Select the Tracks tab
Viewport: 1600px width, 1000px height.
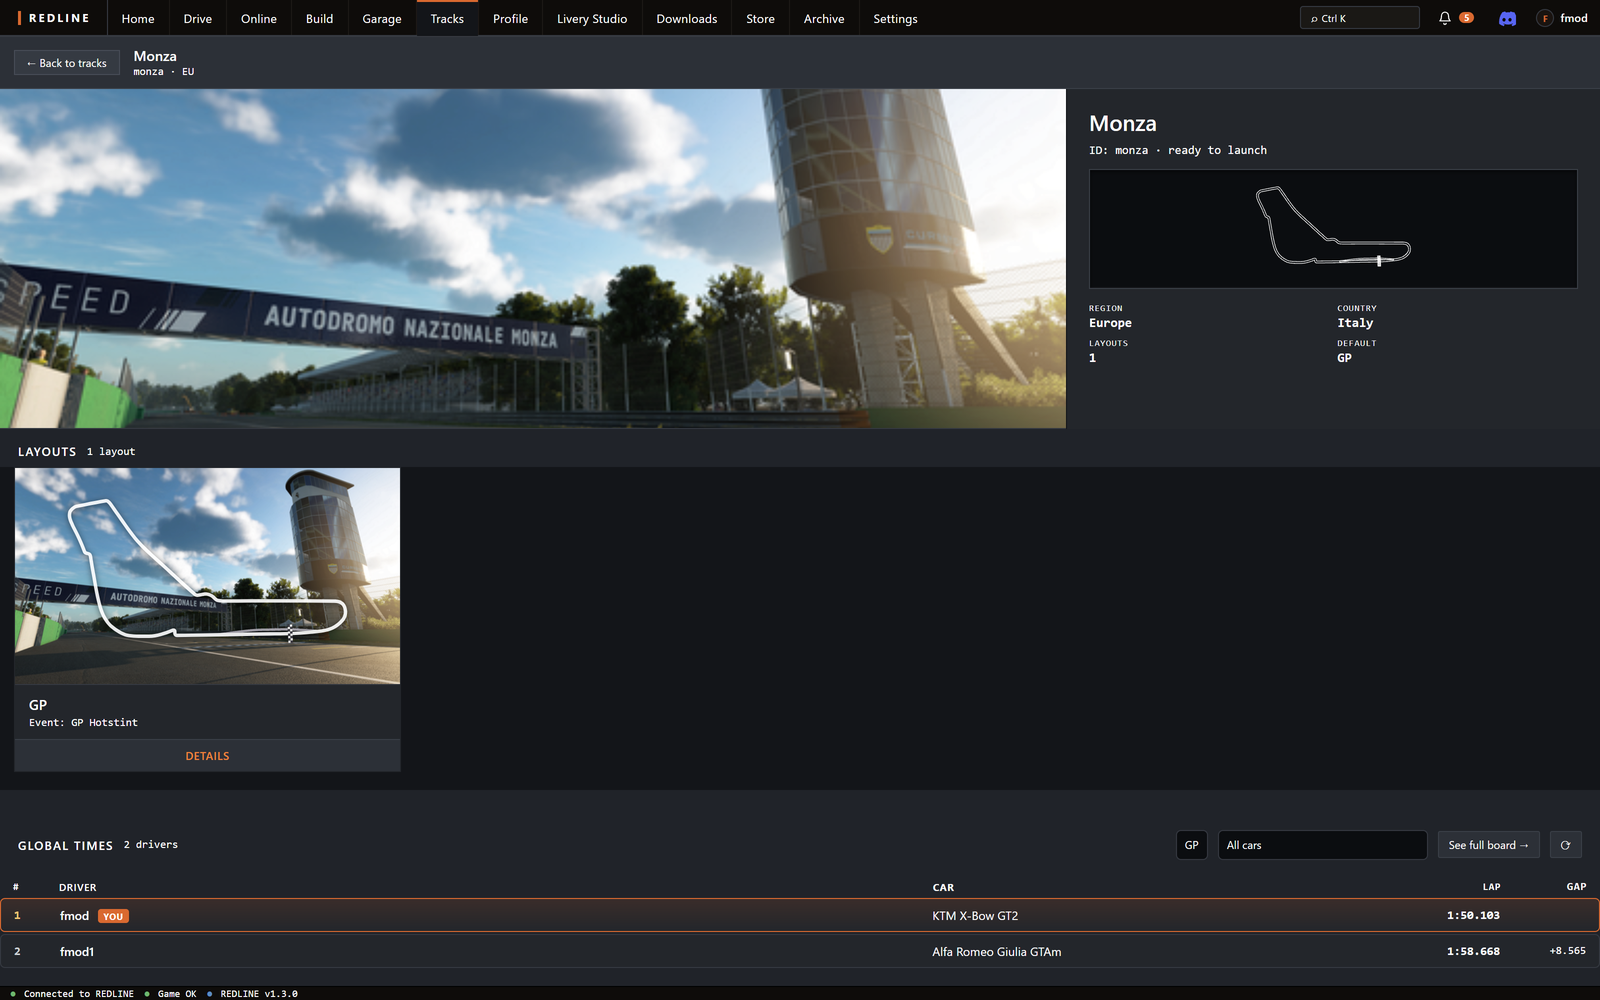click(x=447, y=18)
